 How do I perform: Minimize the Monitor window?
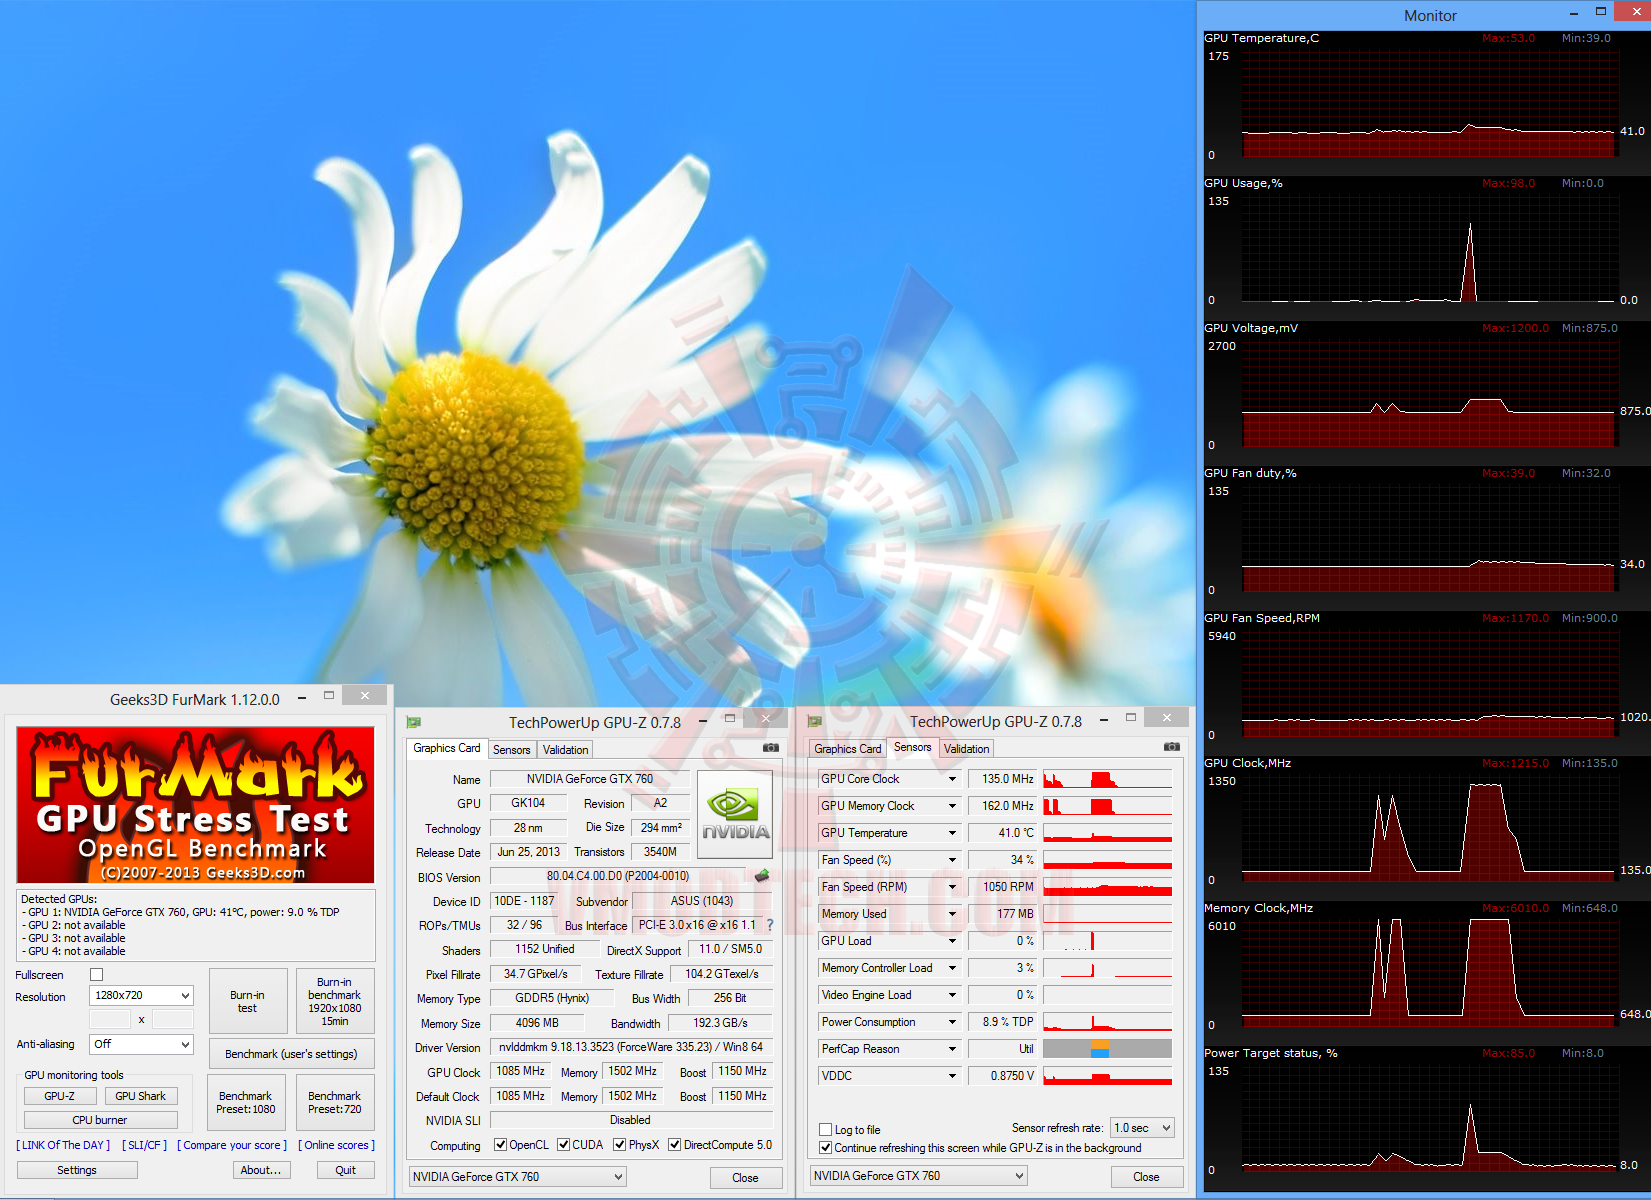click(1574, 13)
